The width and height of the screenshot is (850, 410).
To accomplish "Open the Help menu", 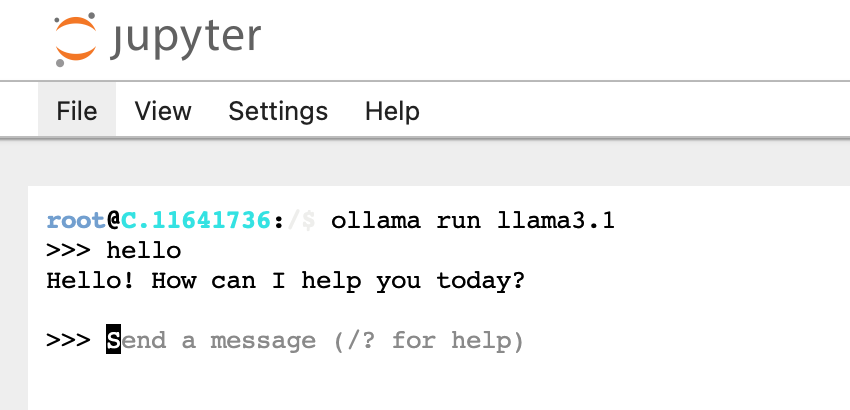I will (x=392, y=110).
